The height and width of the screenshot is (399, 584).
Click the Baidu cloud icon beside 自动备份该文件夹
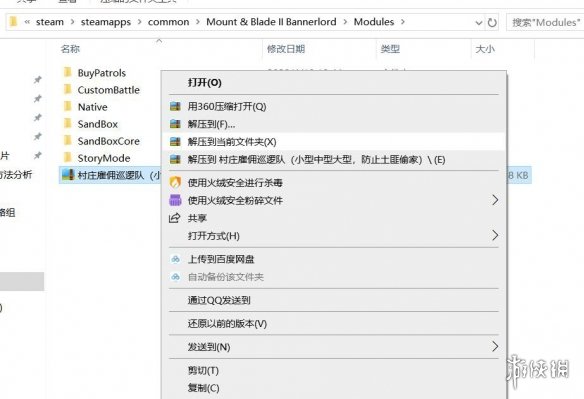pyautogui.click(x=175, y=277)
